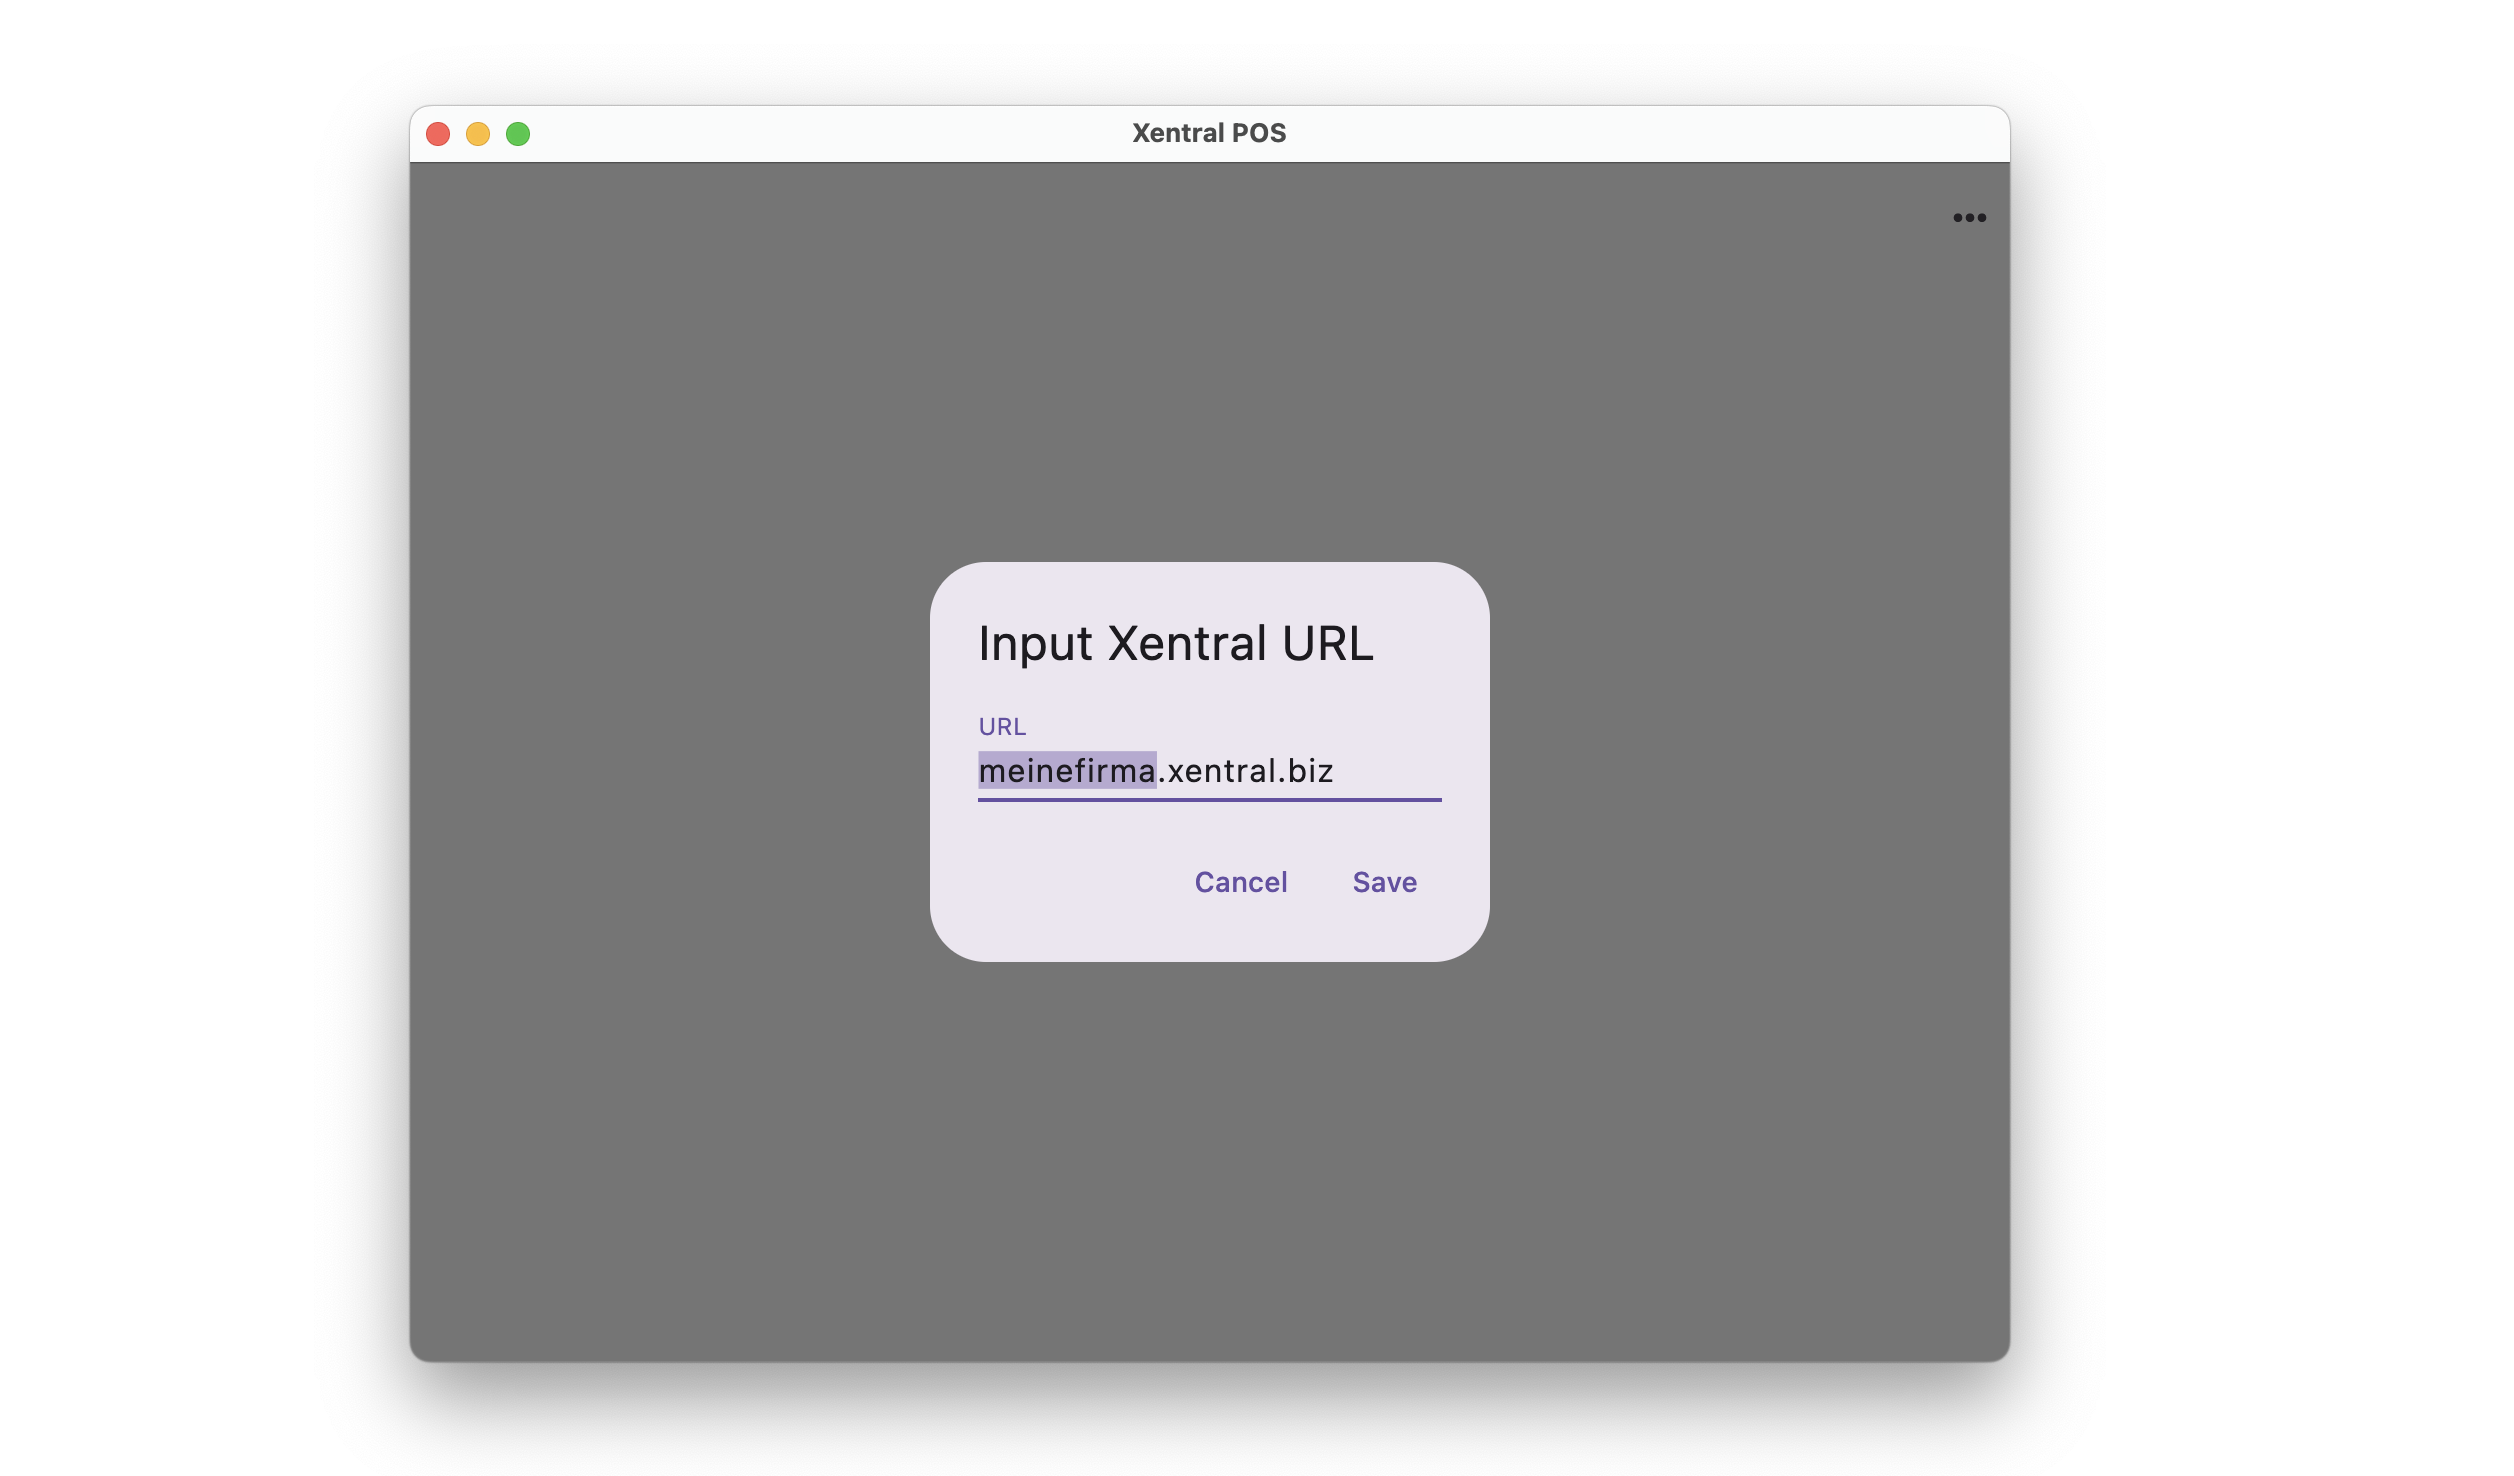Image resolution: width=2514 pixels, height=1476 pixels.
Task: Confirm the URL by pressing Save
Action: [1384, 882]
